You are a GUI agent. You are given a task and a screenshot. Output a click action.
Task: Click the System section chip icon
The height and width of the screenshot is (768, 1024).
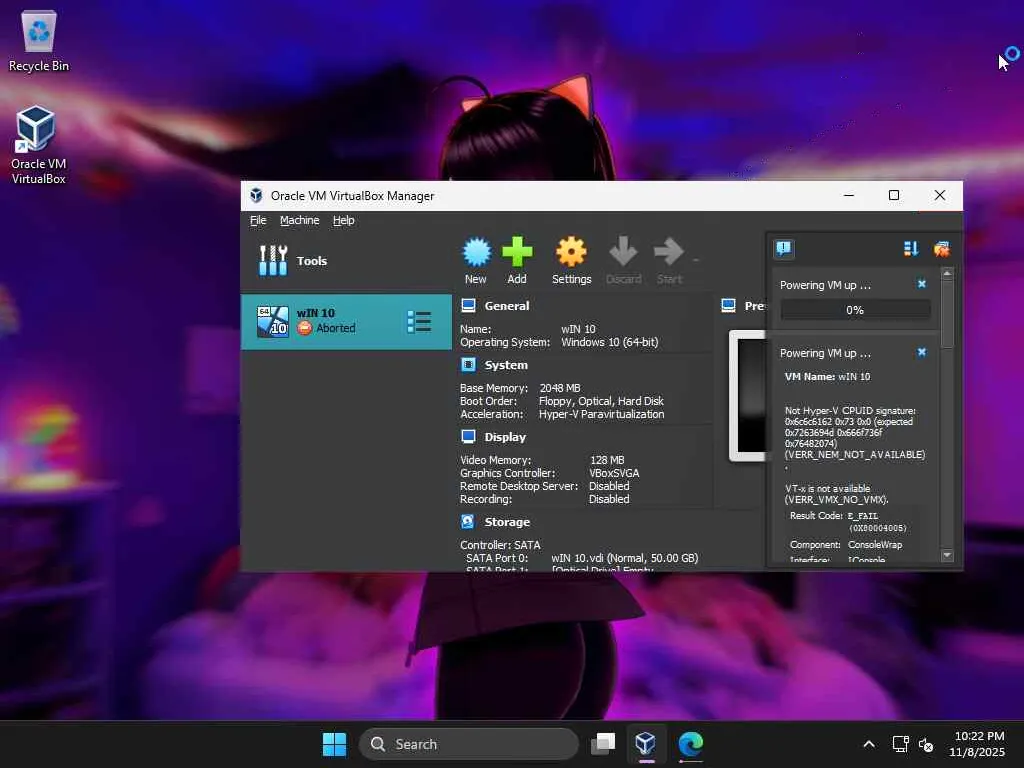[468, 364]
